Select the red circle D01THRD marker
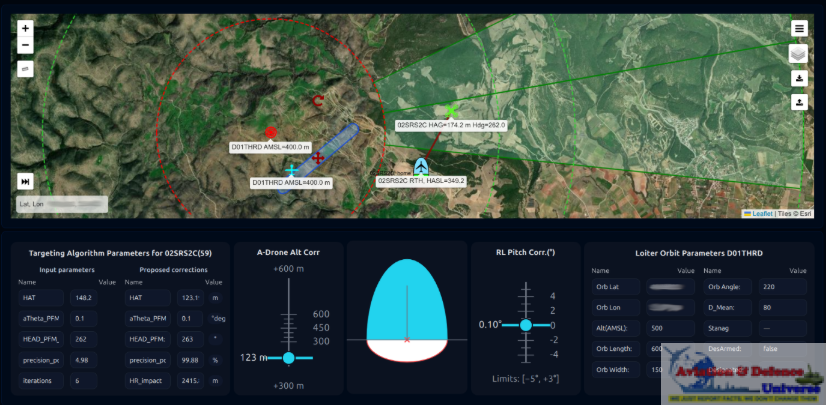The width and height of the screenshot is (826, 405). tap(270, 132)
